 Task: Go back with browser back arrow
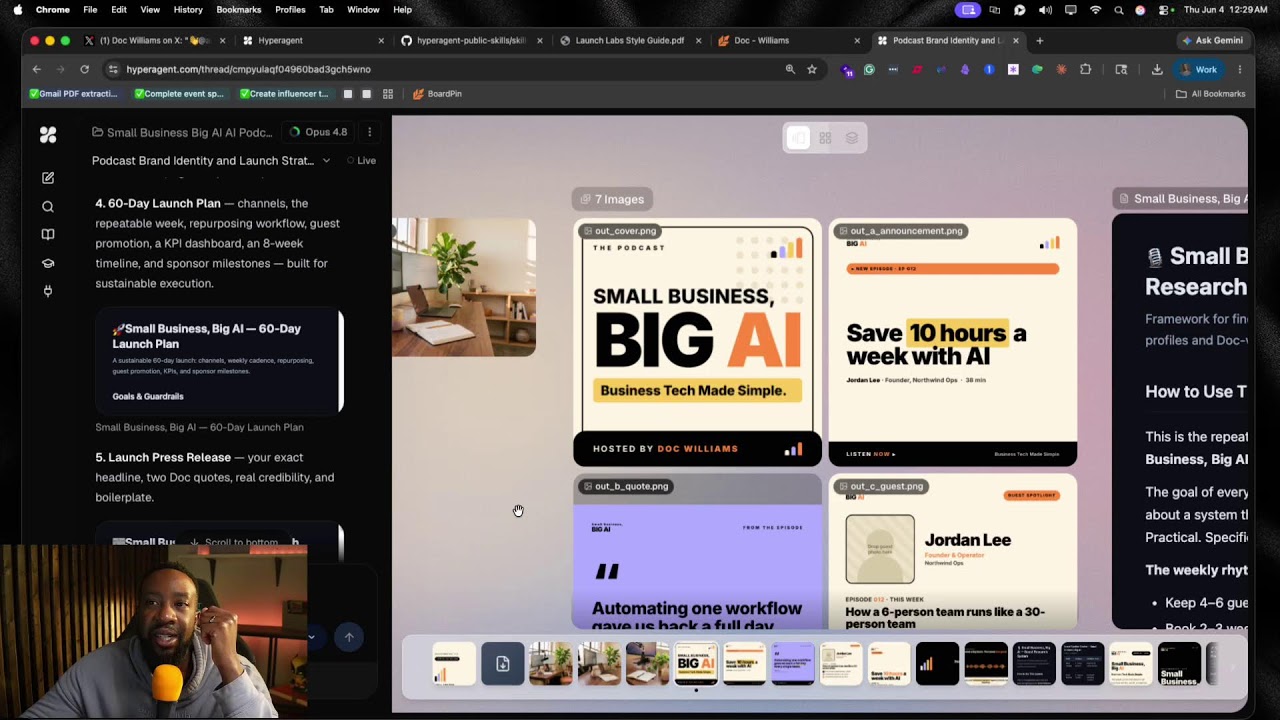tap(37, 69)
